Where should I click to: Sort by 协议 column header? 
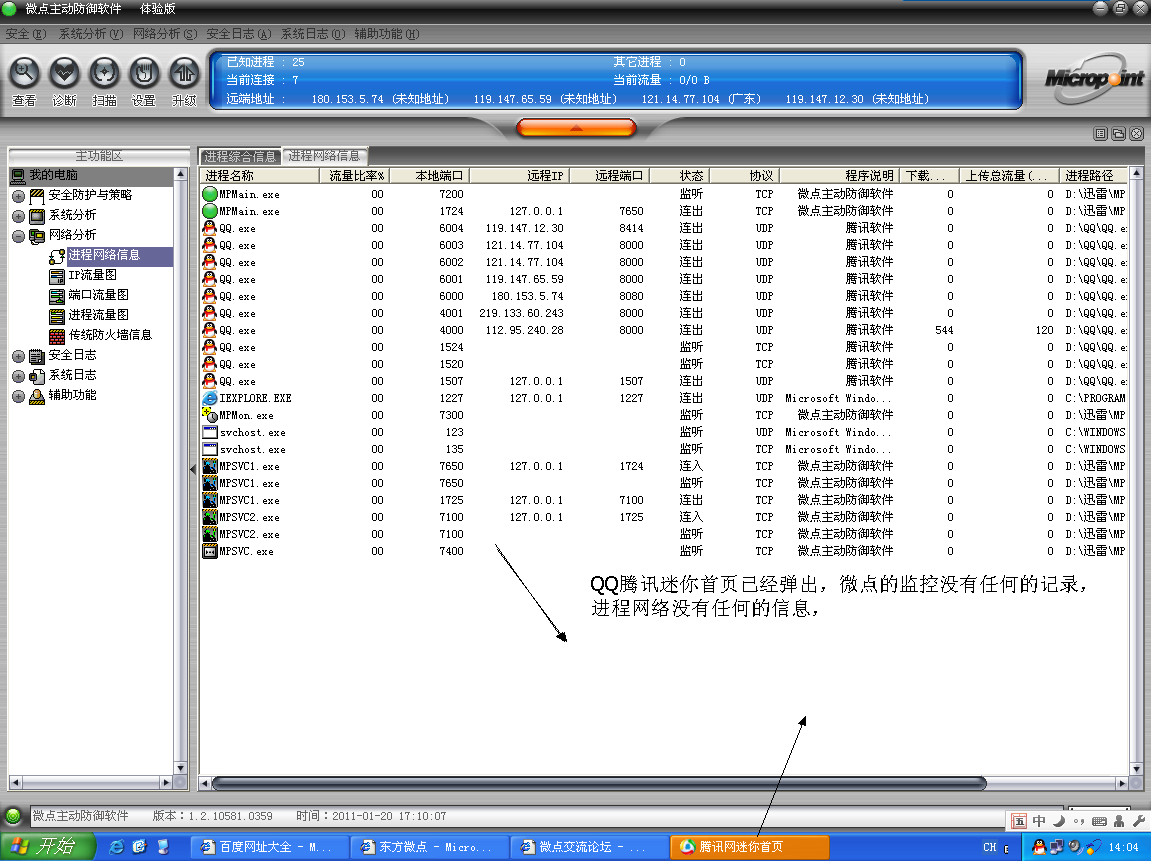tap(744, 175)
